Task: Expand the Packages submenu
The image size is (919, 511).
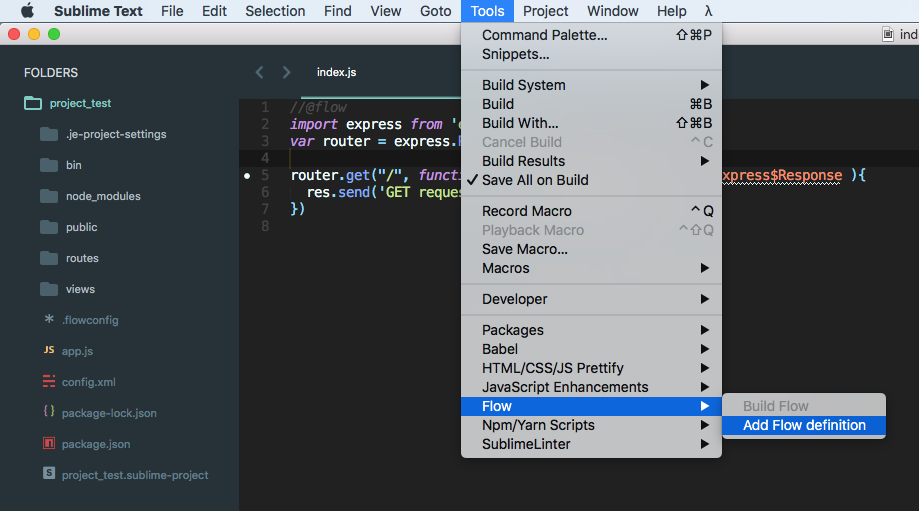Action: point(591,331)
